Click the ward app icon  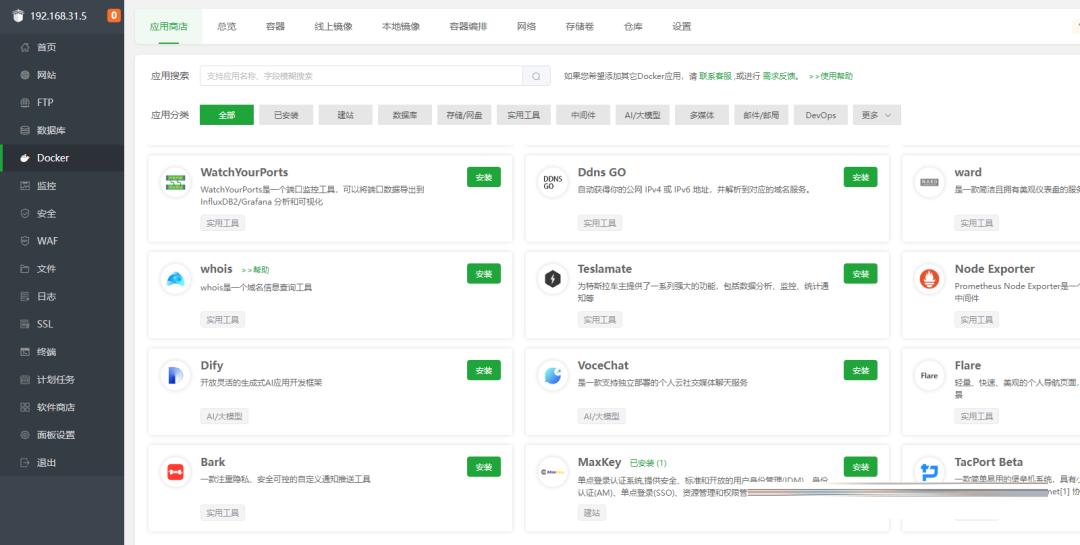(x=929, y=183)
